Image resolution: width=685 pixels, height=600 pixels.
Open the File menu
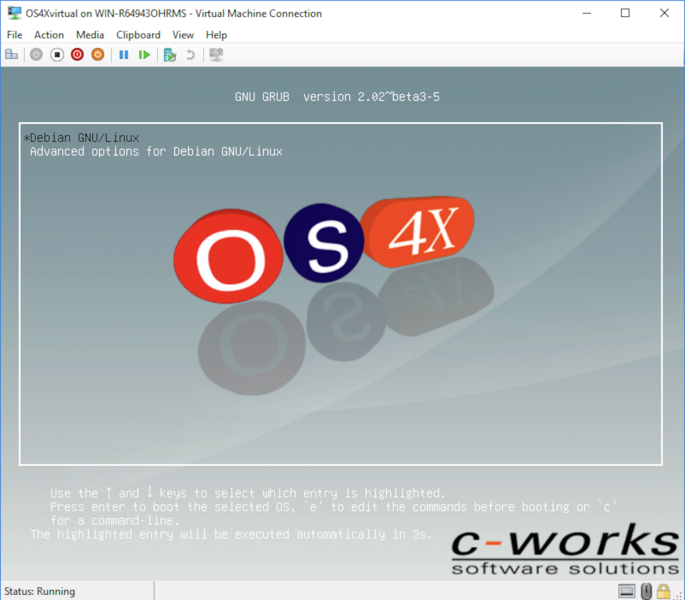(14, 35)
